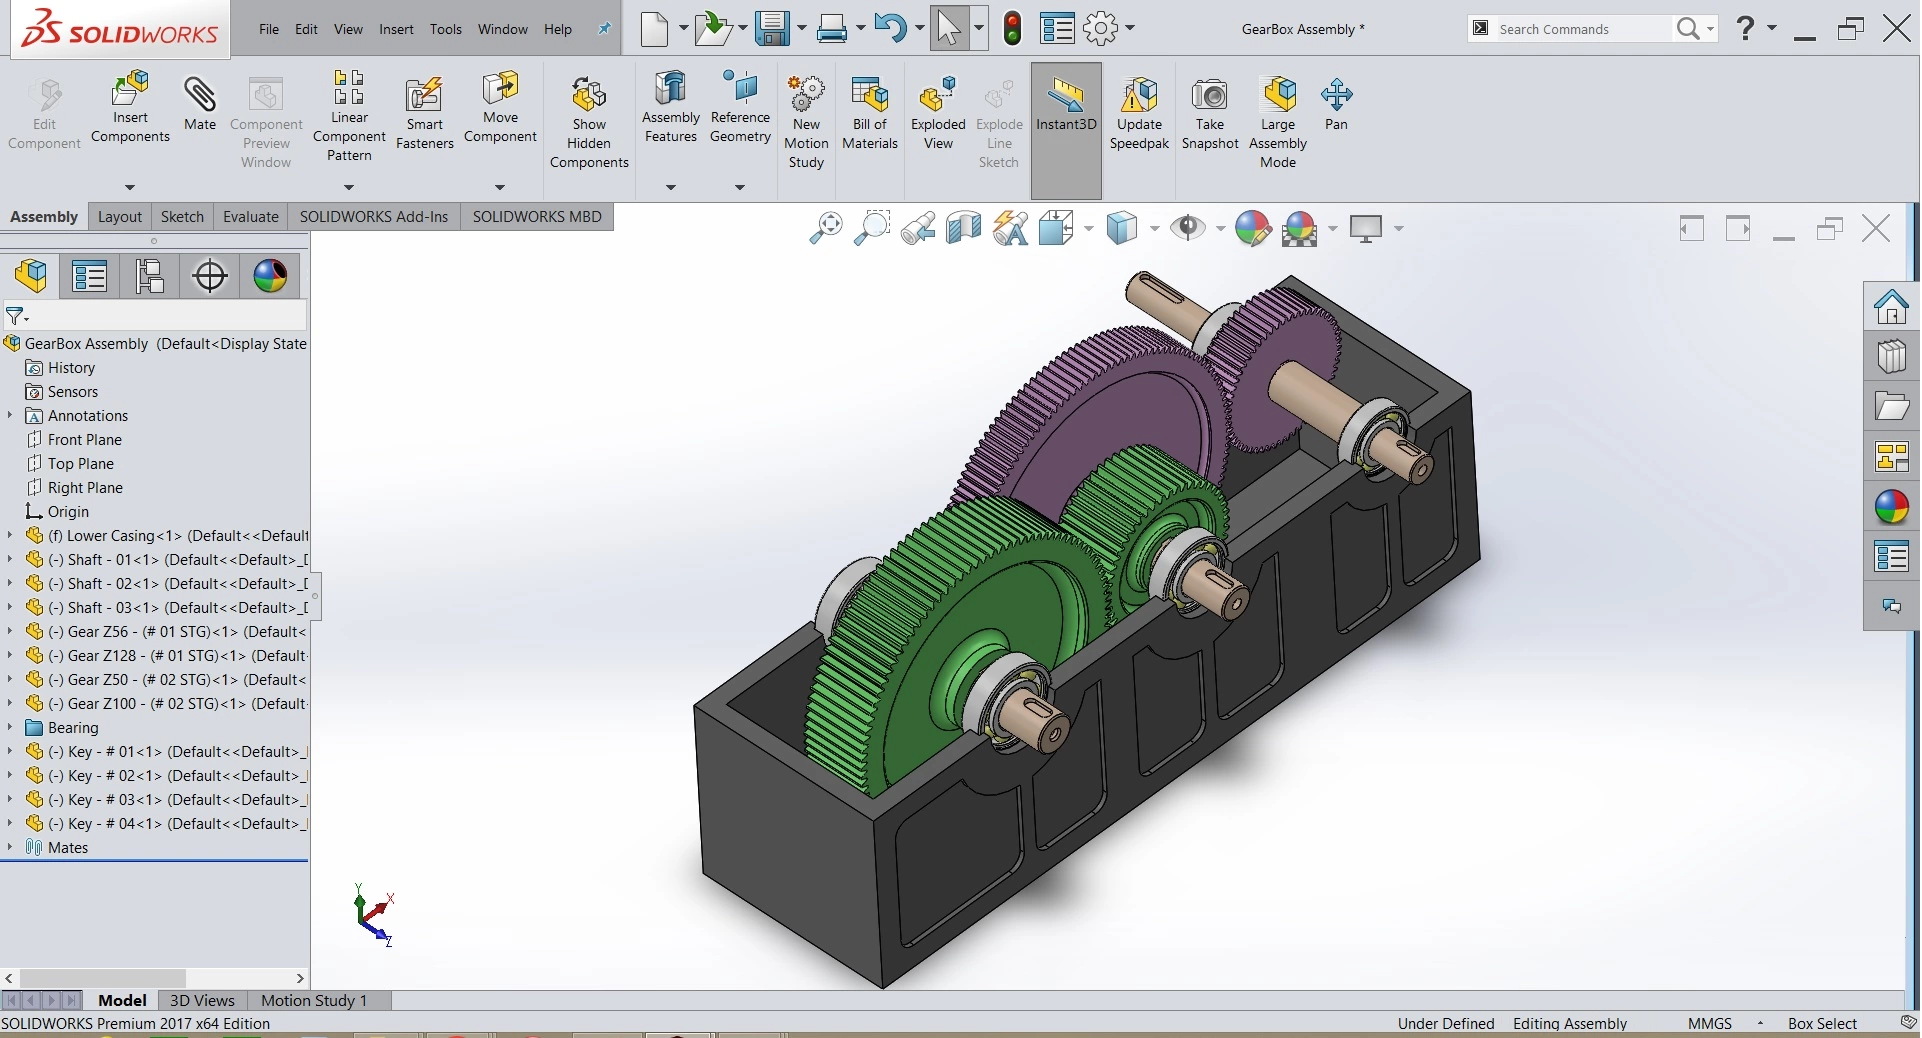
Task: Expand the Mates folder in tree
Action: (10, 847)
